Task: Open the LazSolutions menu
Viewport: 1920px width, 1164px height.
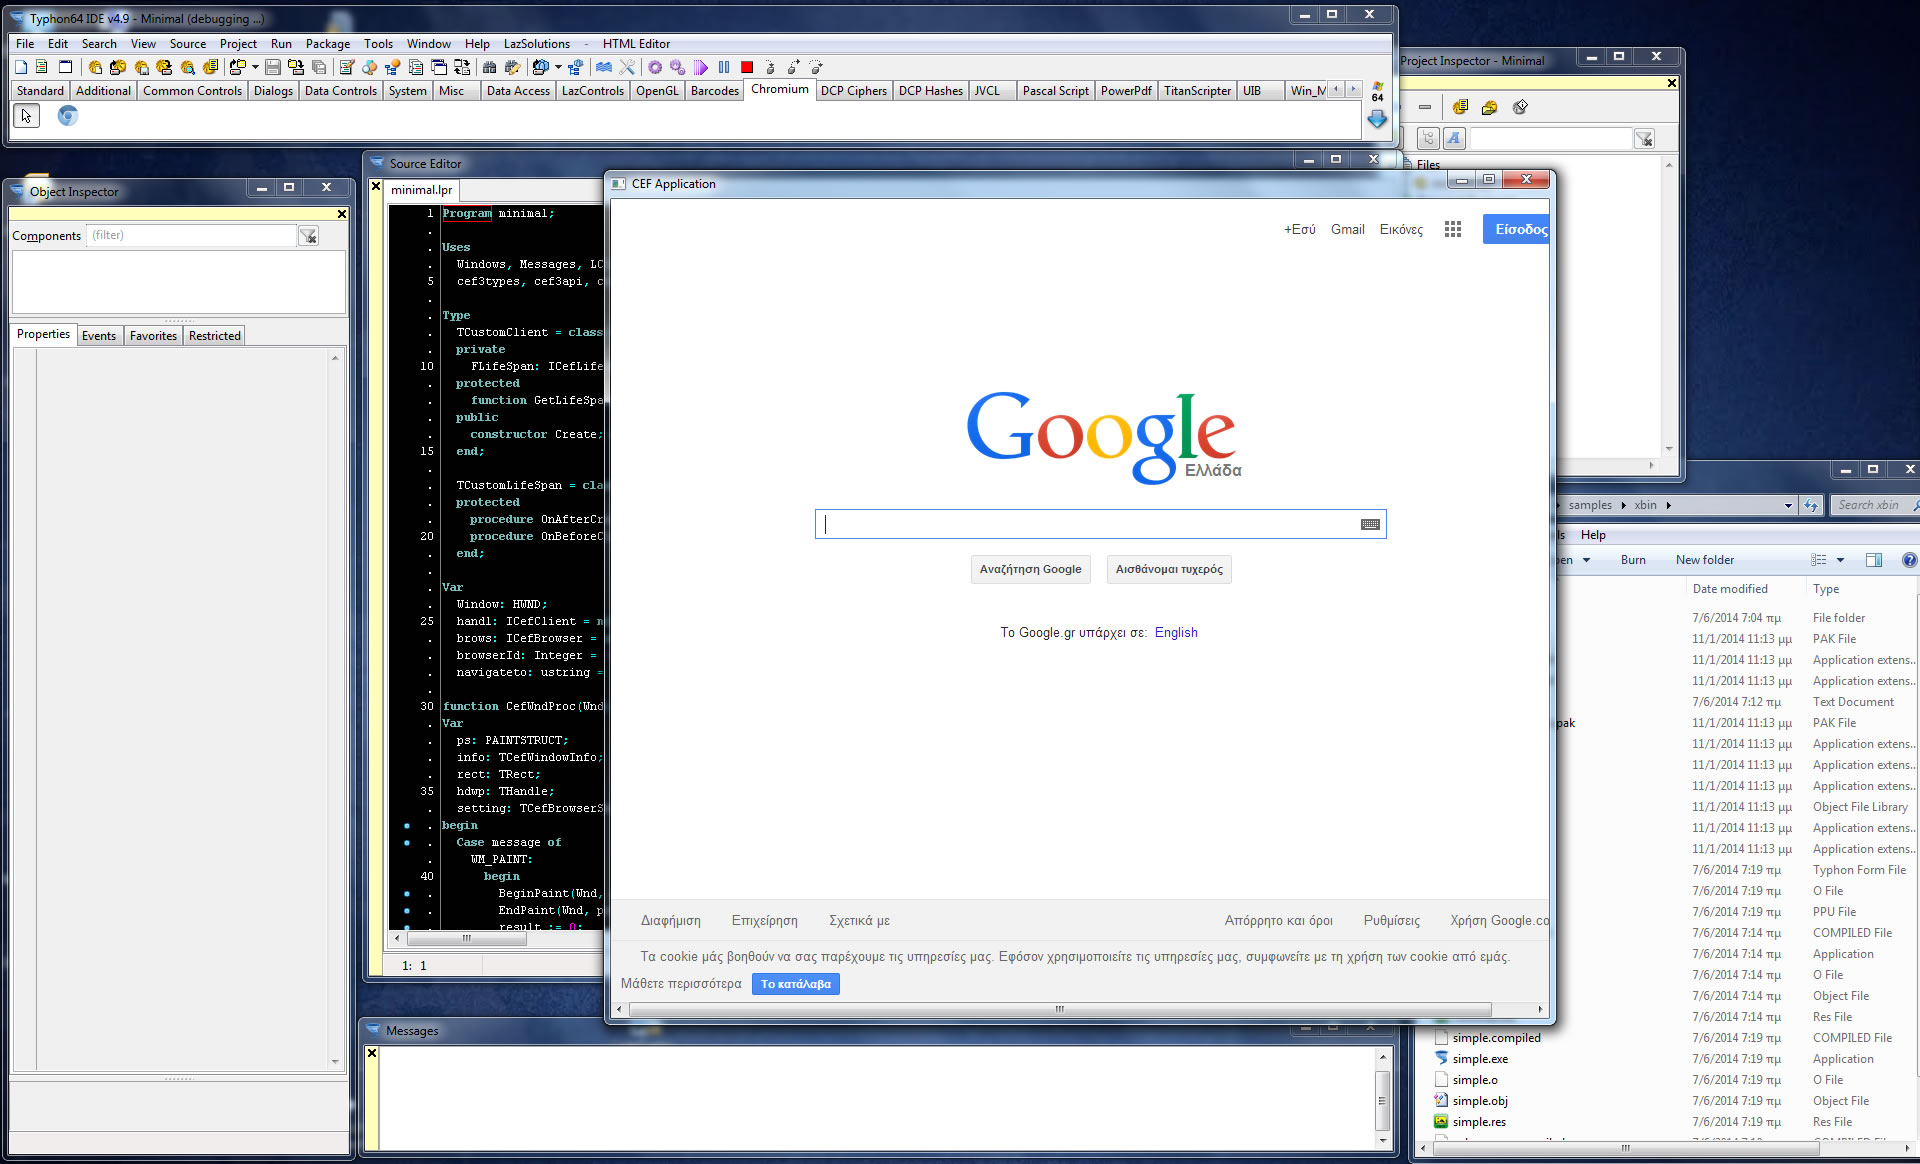Action: [x=536, y=43]
